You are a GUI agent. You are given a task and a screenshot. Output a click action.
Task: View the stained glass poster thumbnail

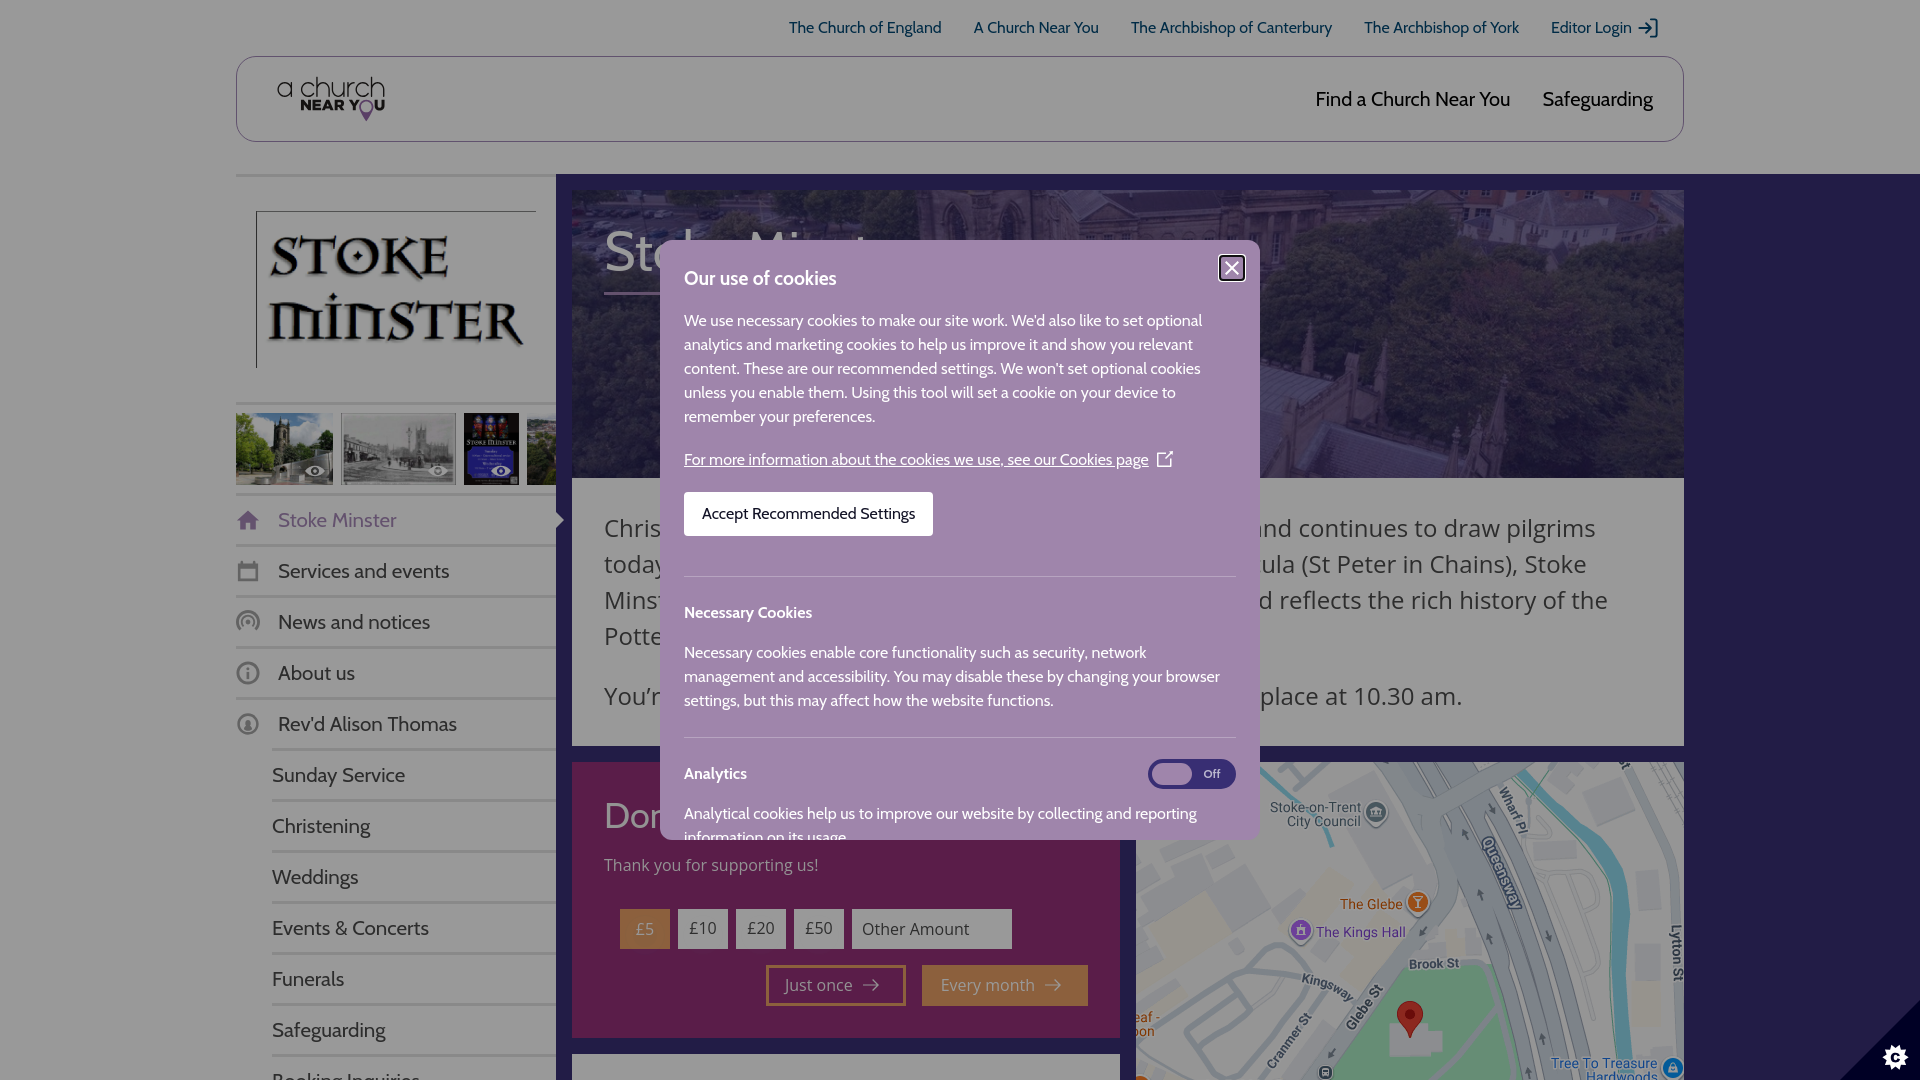pos(491,449)
